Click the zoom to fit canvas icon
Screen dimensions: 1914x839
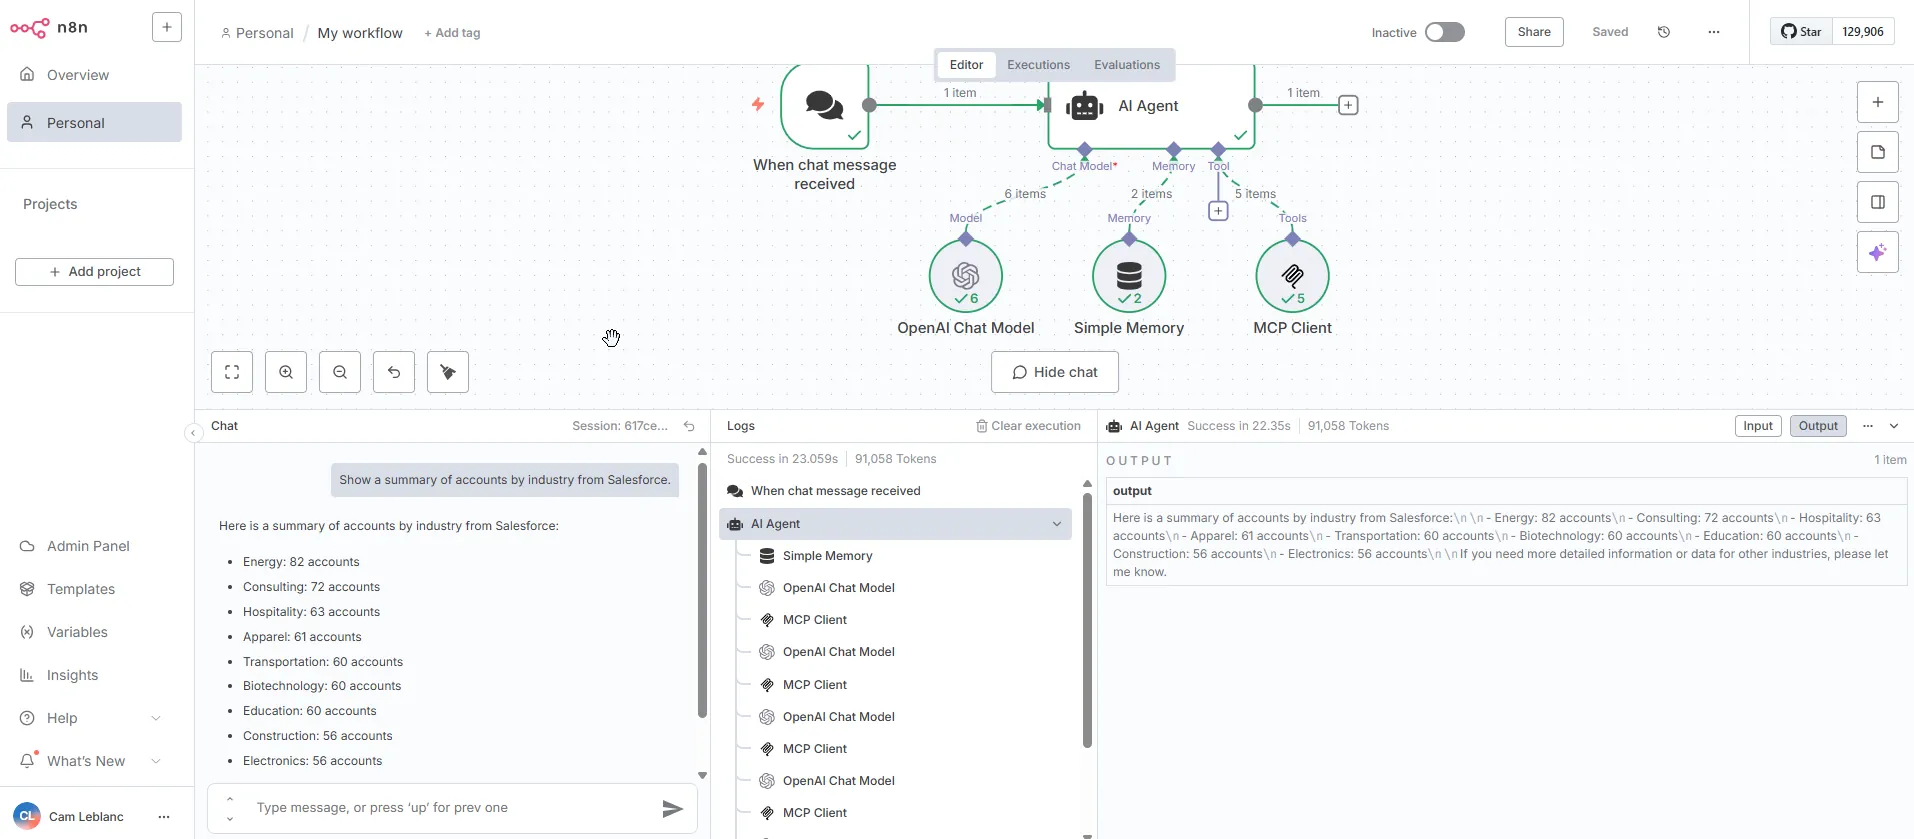(232, 372)
